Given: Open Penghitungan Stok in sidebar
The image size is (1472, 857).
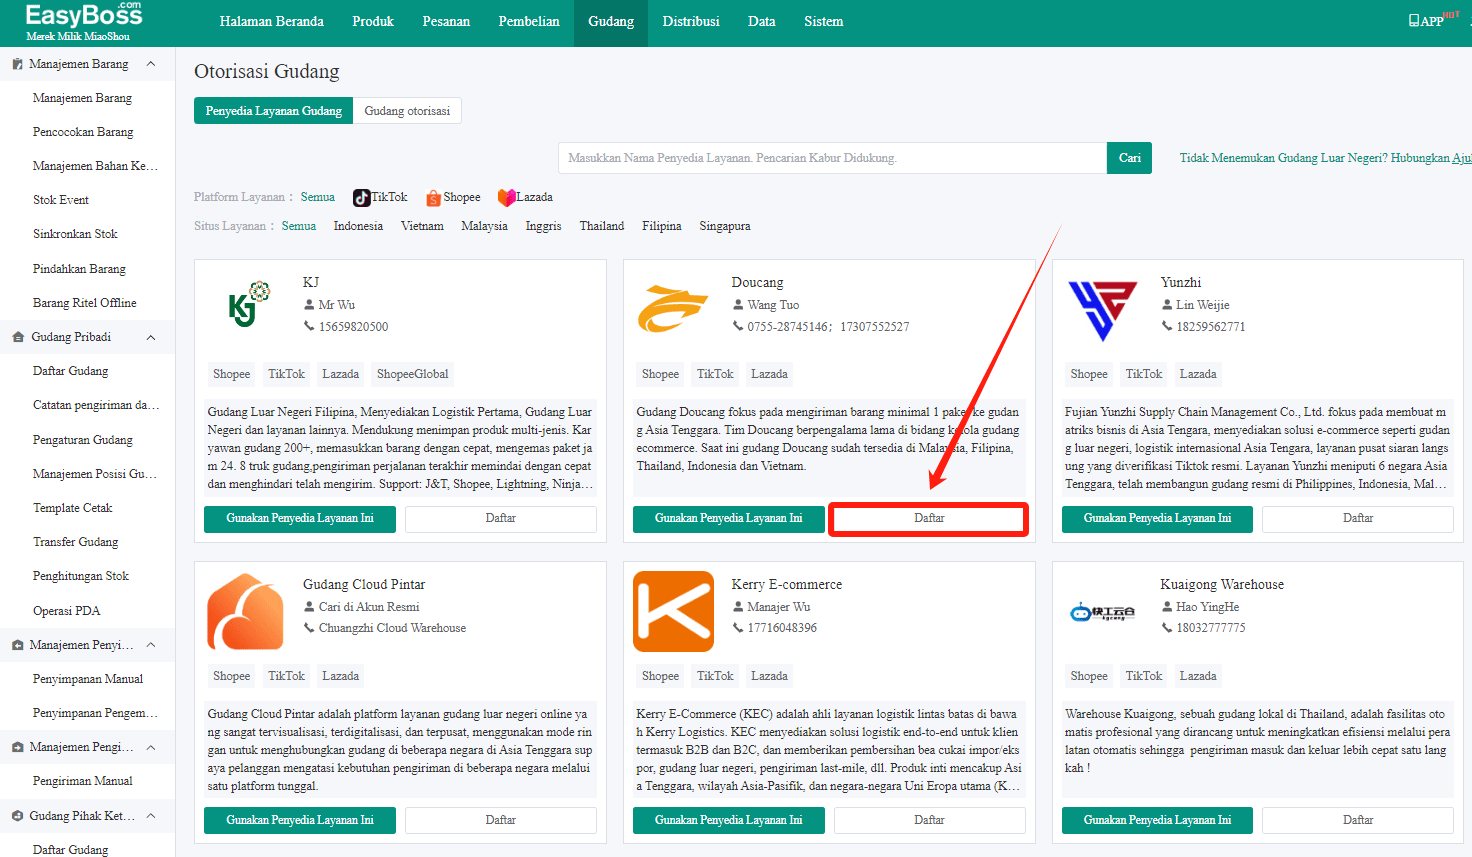Looking at the screenshot, I should click(81, 576).
